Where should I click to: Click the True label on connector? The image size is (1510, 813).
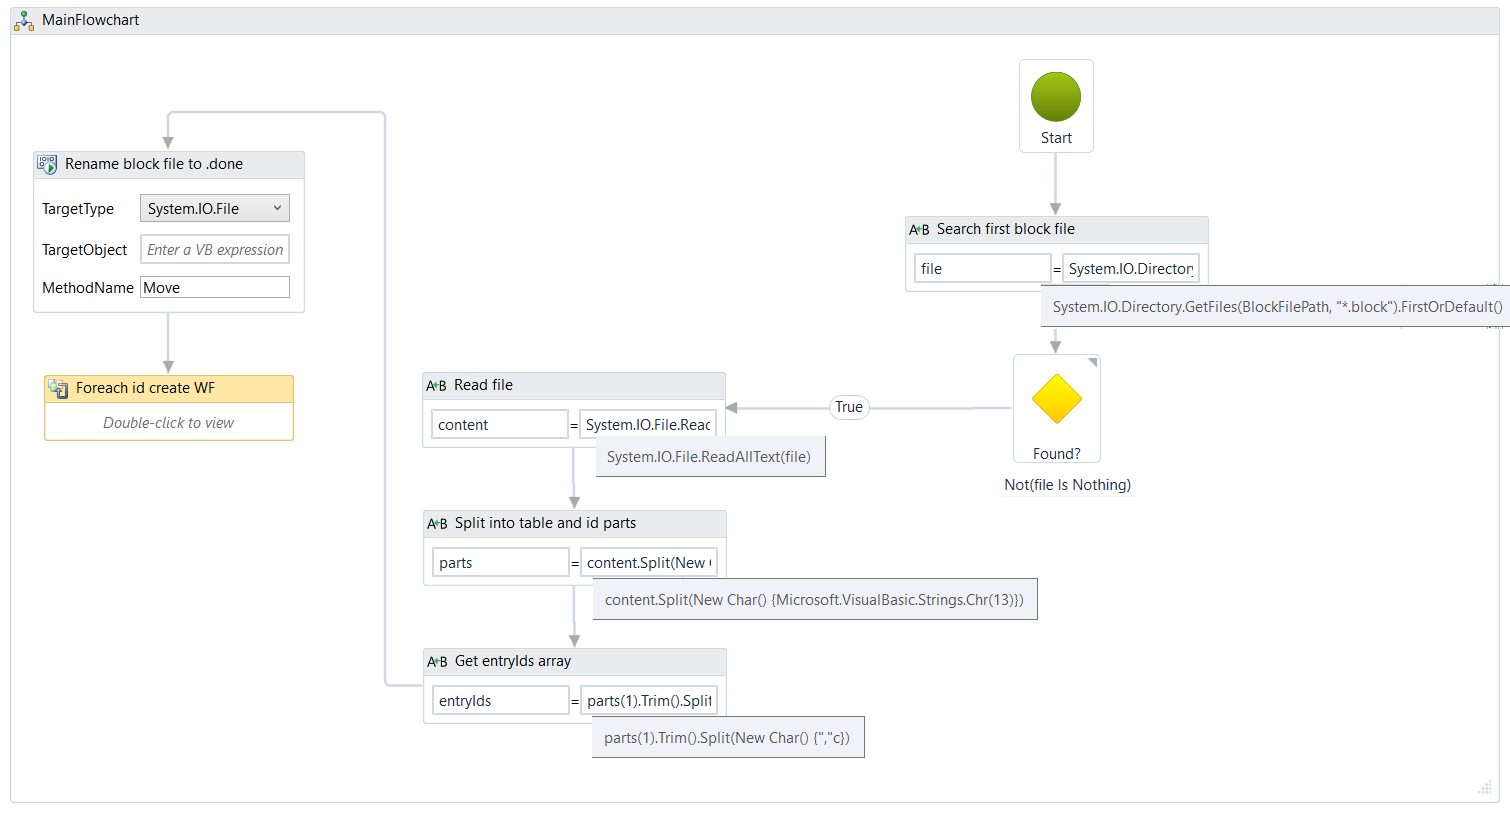pyautogui.click(x=849, y=407)
